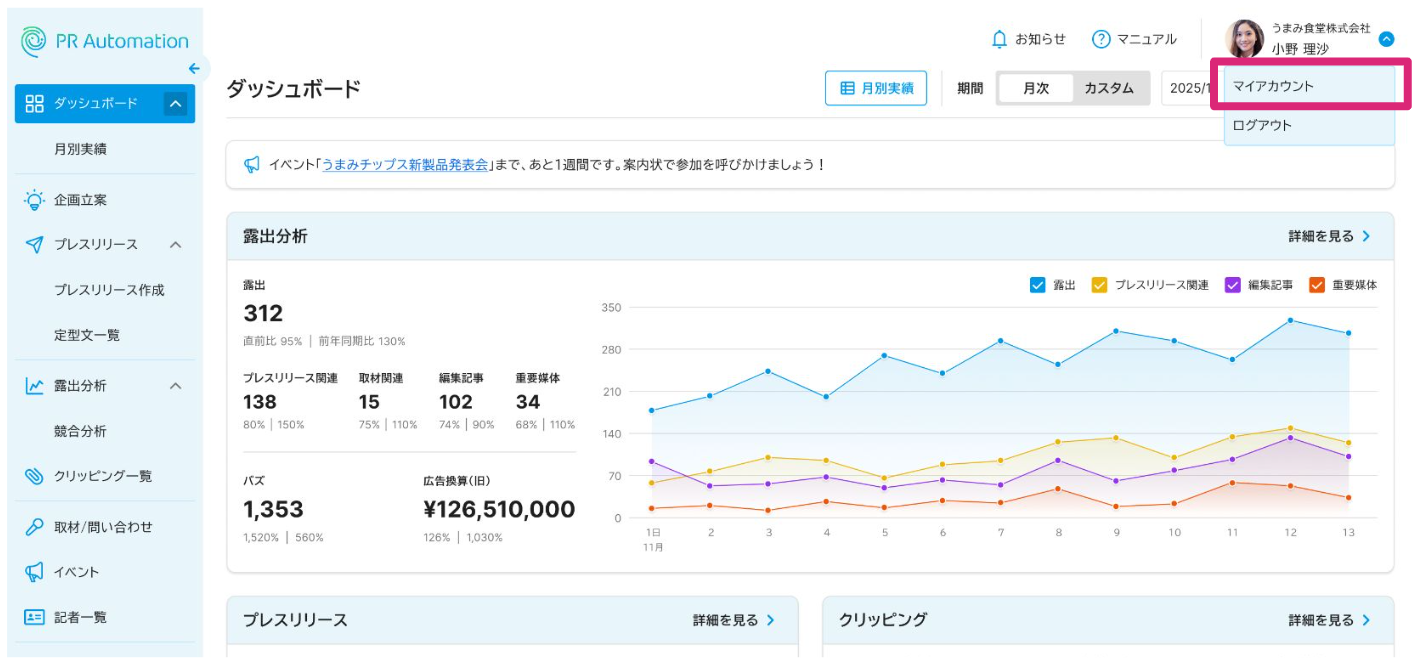Image resolution: width=1415 pixels, height=664 pixels.
Task: Collapse the ダッシュボード sidebar section
Action: [x=175, y=103]
